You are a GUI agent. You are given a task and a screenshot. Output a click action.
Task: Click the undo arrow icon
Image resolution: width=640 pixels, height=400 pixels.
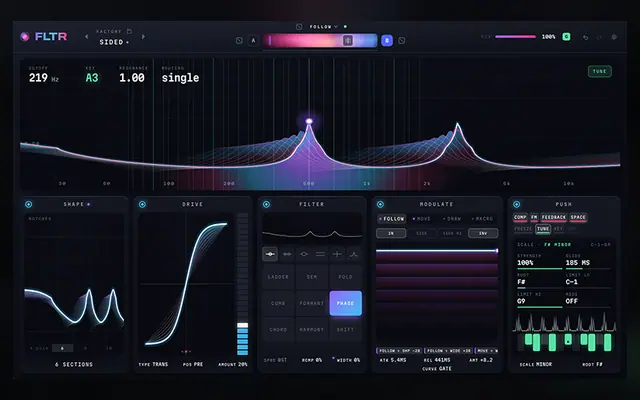[x=585, y=37]
